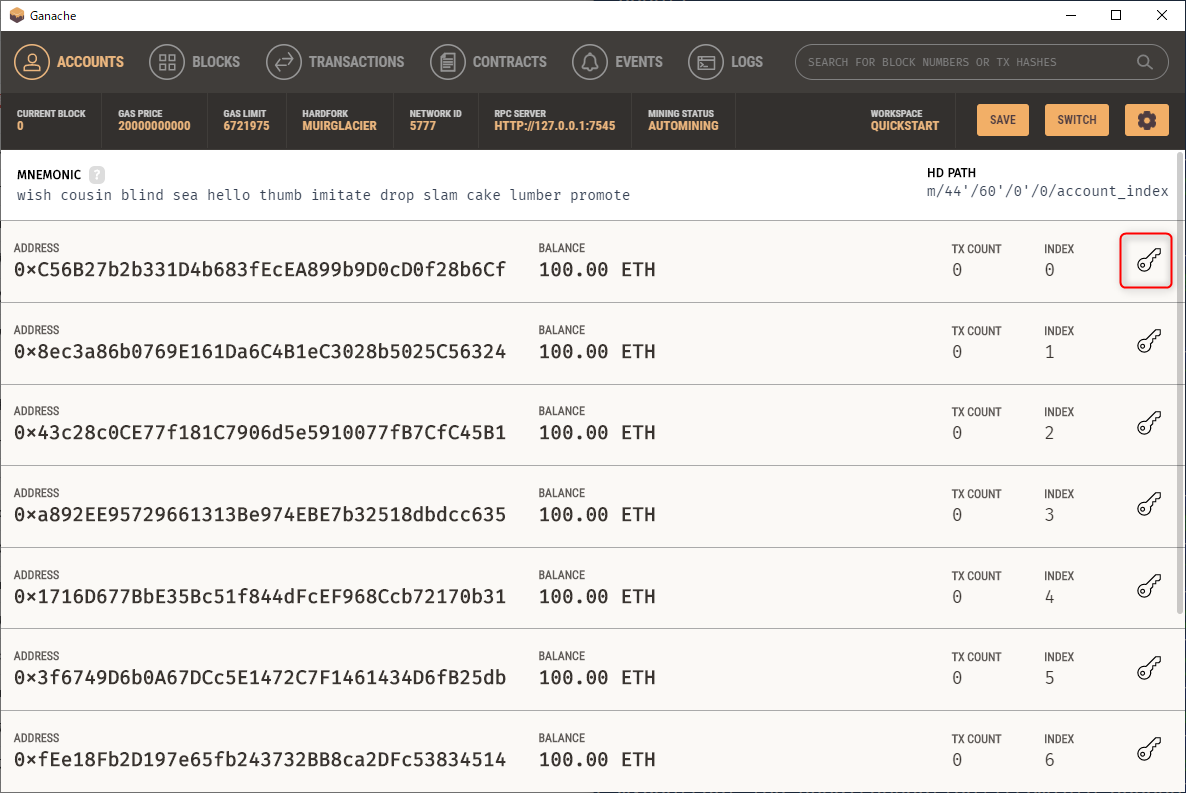Open the Transactions tab
The image size is (1186, 793).
pyautogui.click(x=336, y=62)
